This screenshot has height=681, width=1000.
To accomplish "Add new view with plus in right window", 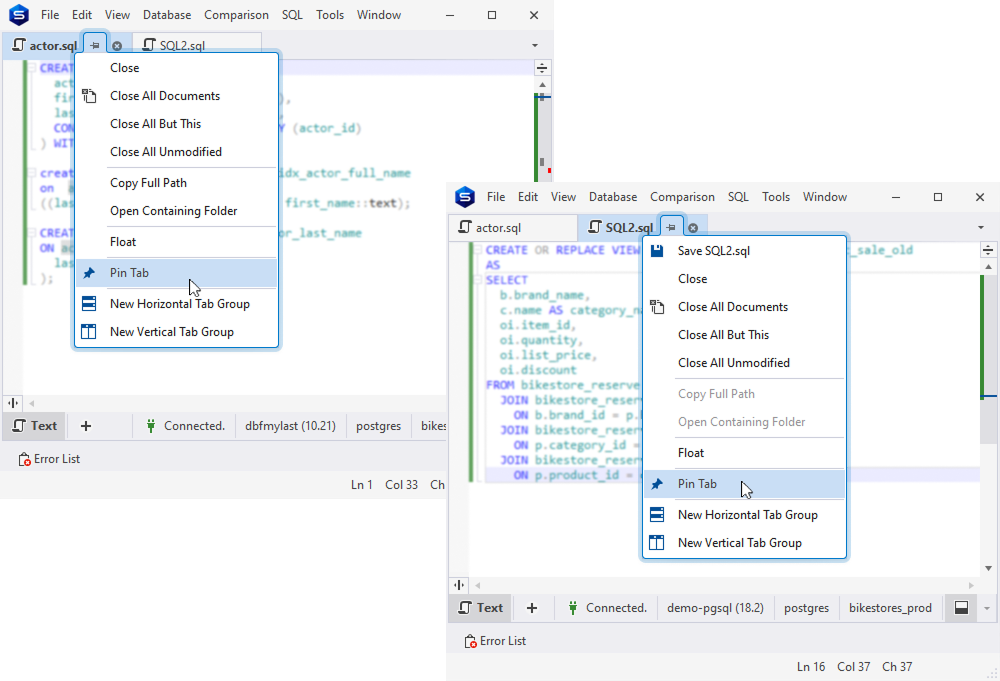I will [532, 608].
